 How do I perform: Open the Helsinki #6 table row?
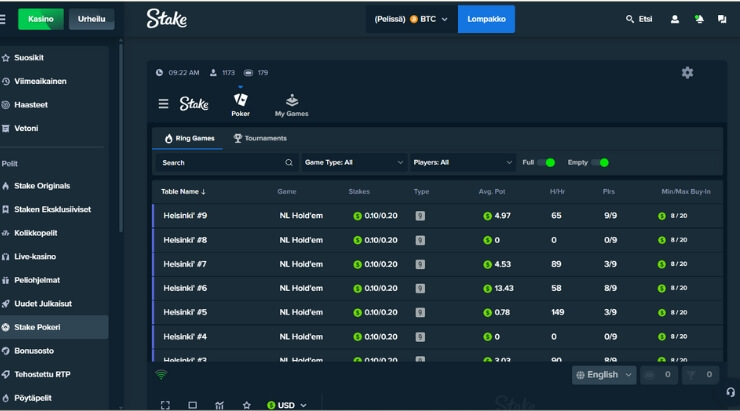click(437, 288)
